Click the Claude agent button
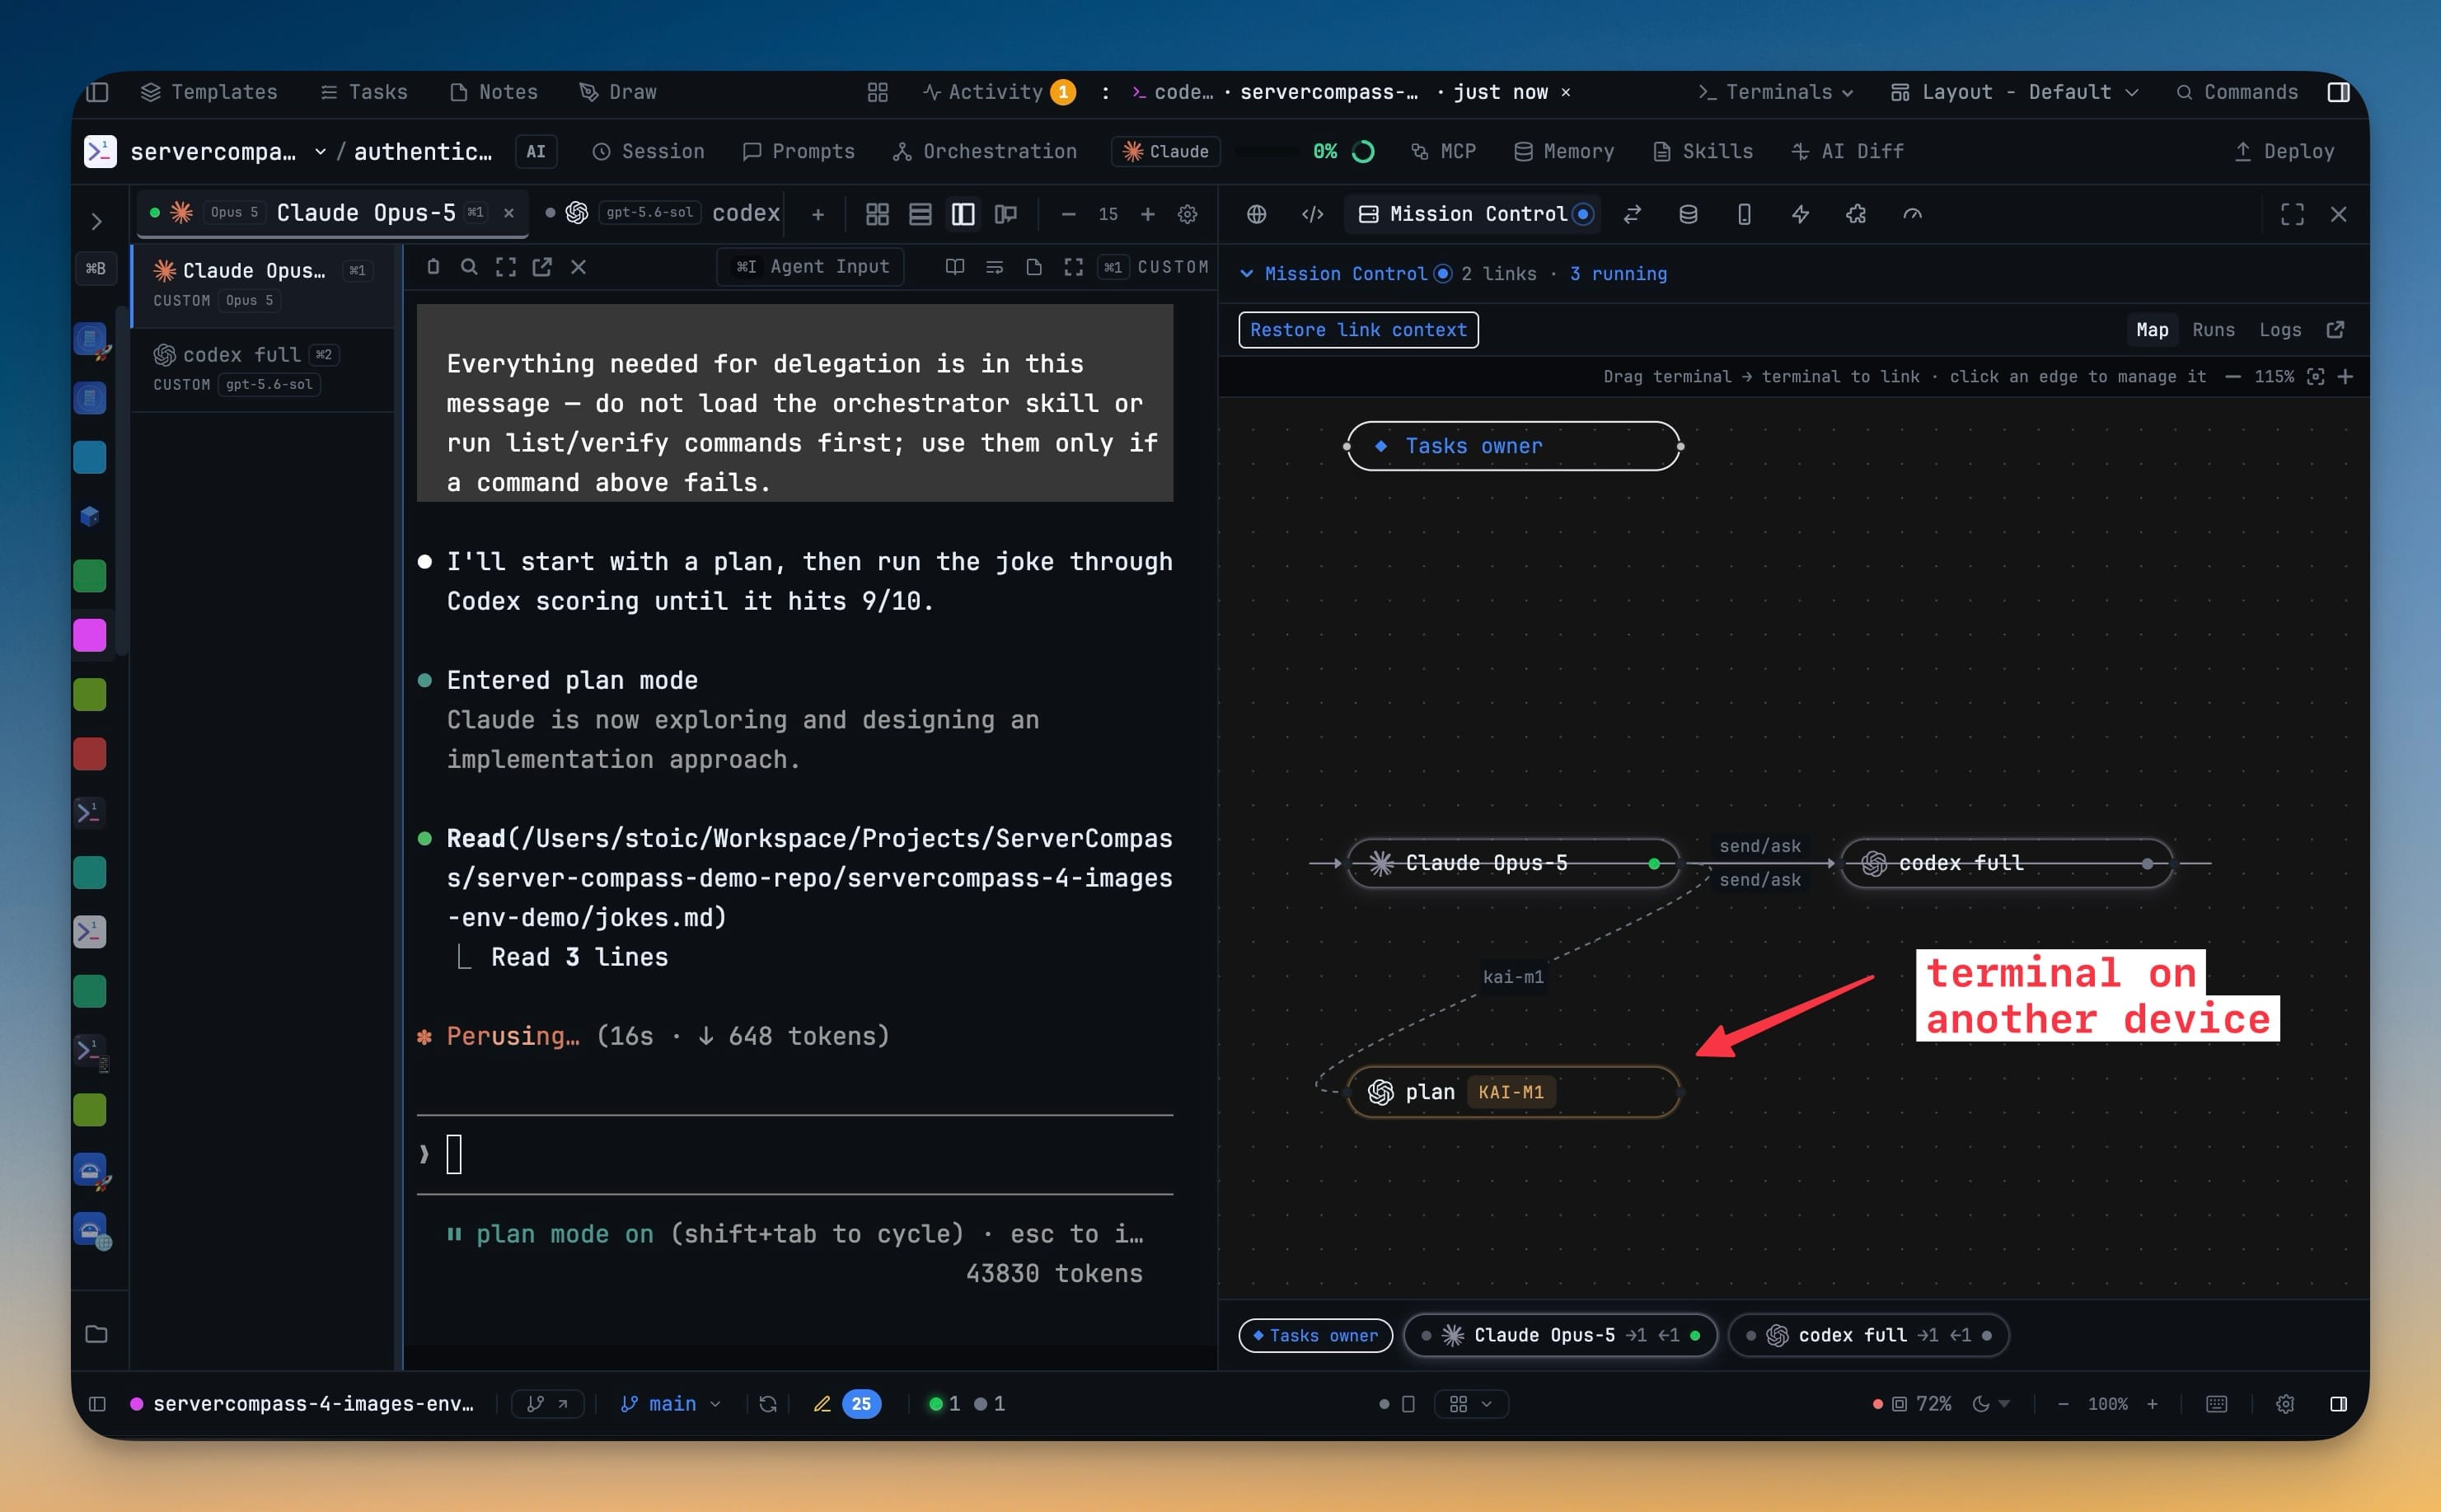The image size is (2441, 1512). [1166, 151]
